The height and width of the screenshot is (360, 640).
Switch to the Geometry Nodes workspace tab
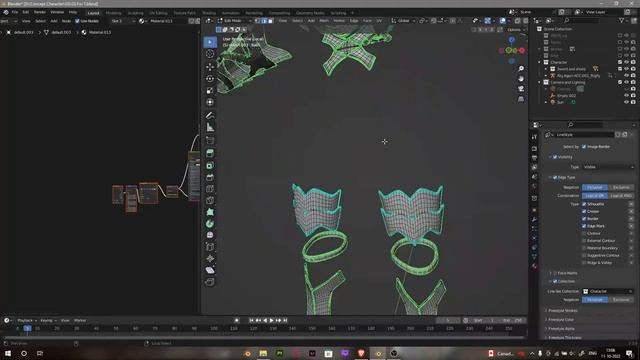(310, 13)
